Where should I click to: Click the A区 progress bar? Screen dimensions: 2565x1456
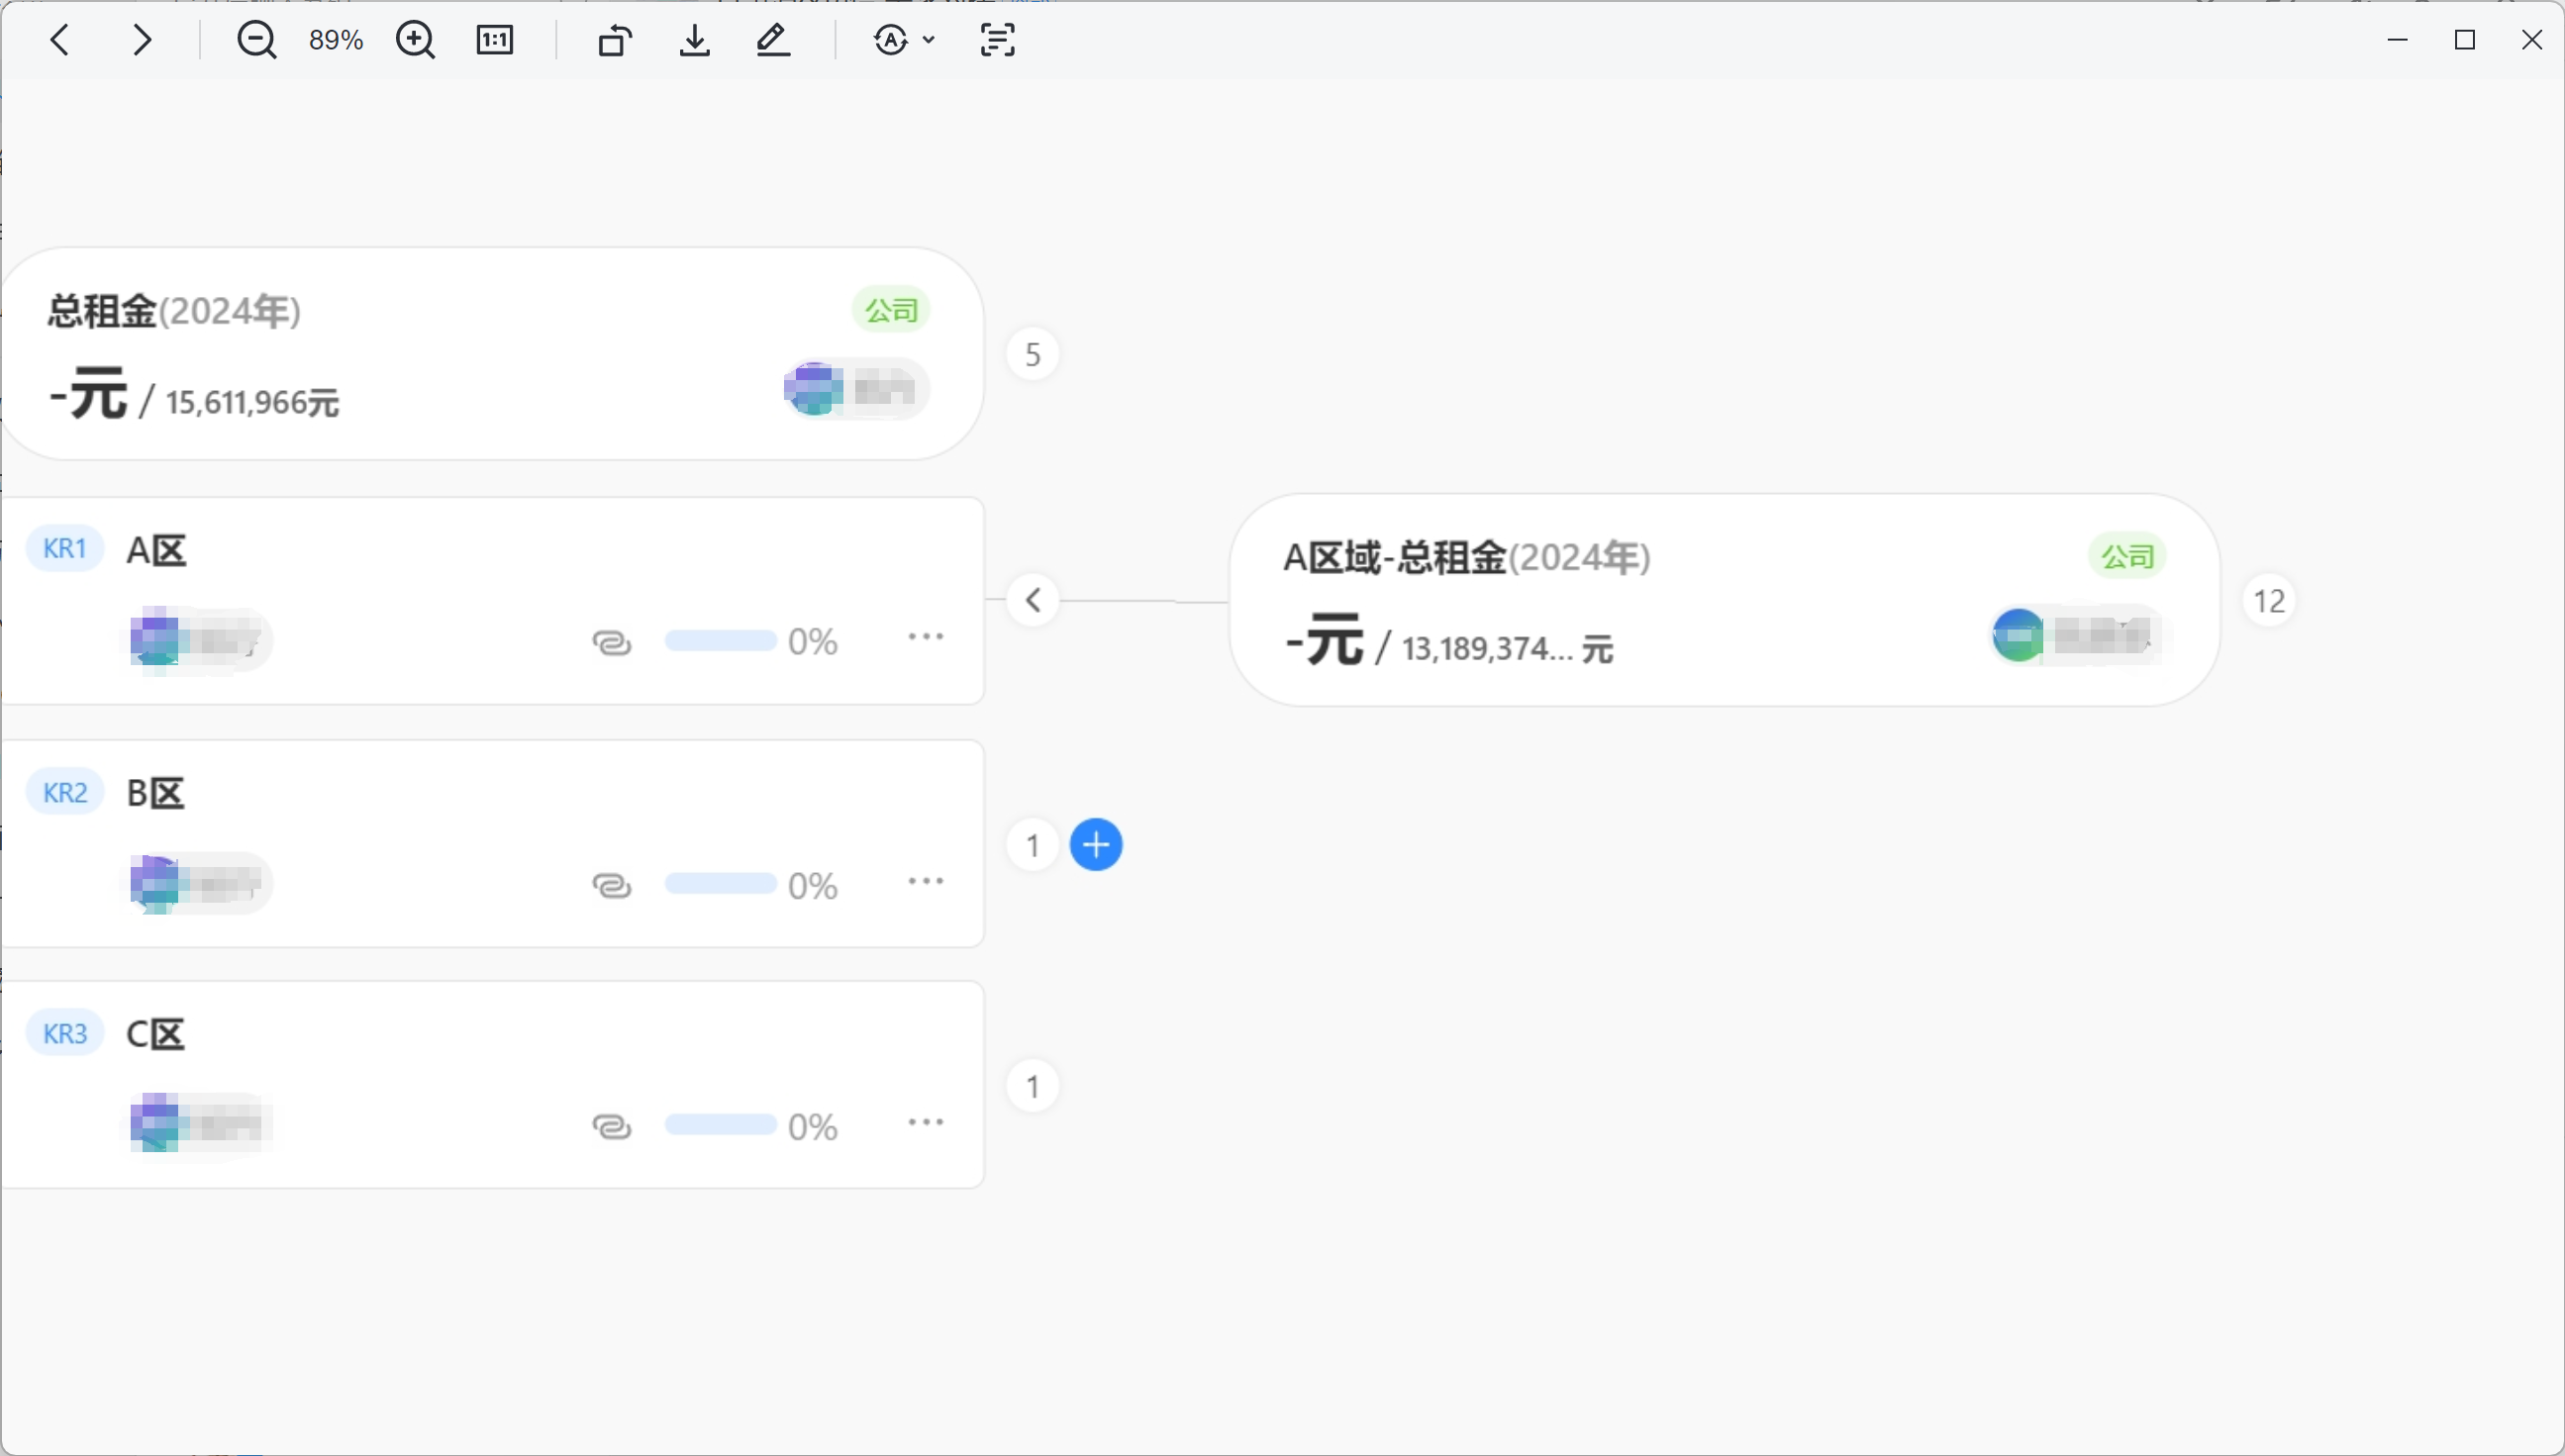(x=721, y=641)
